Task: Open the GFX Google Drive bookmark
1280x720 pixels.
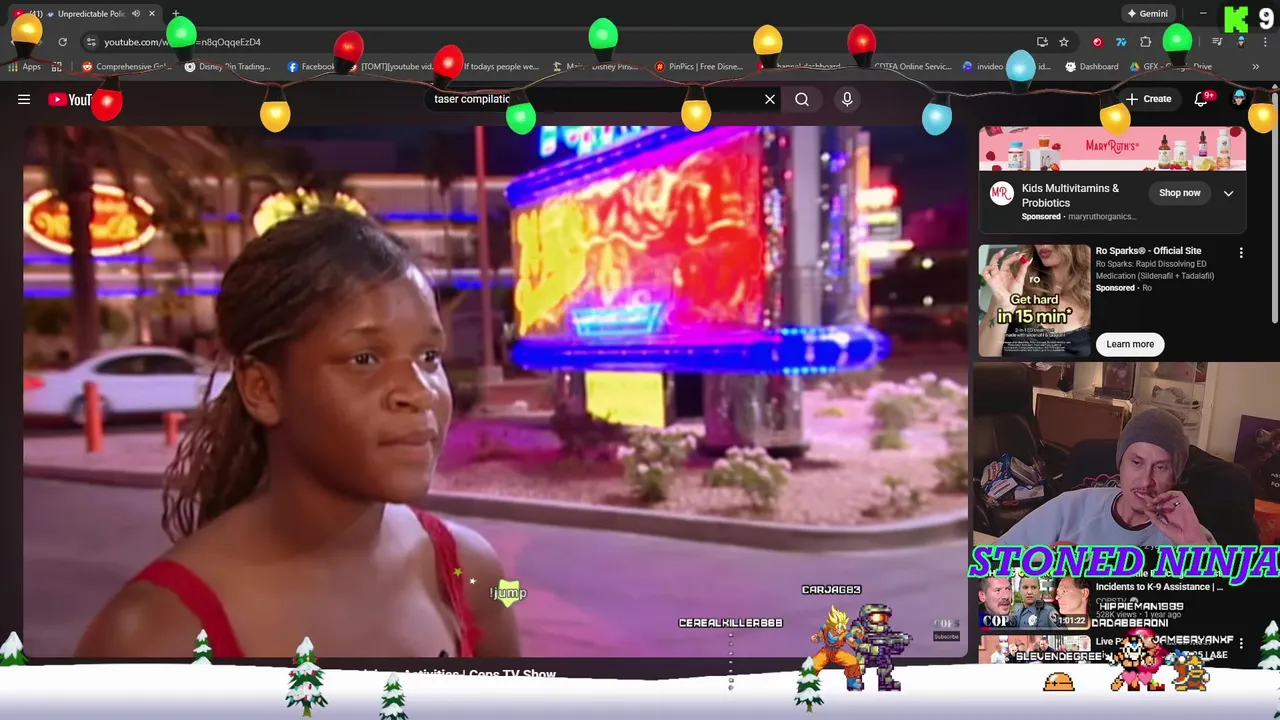Action: 1171,67
